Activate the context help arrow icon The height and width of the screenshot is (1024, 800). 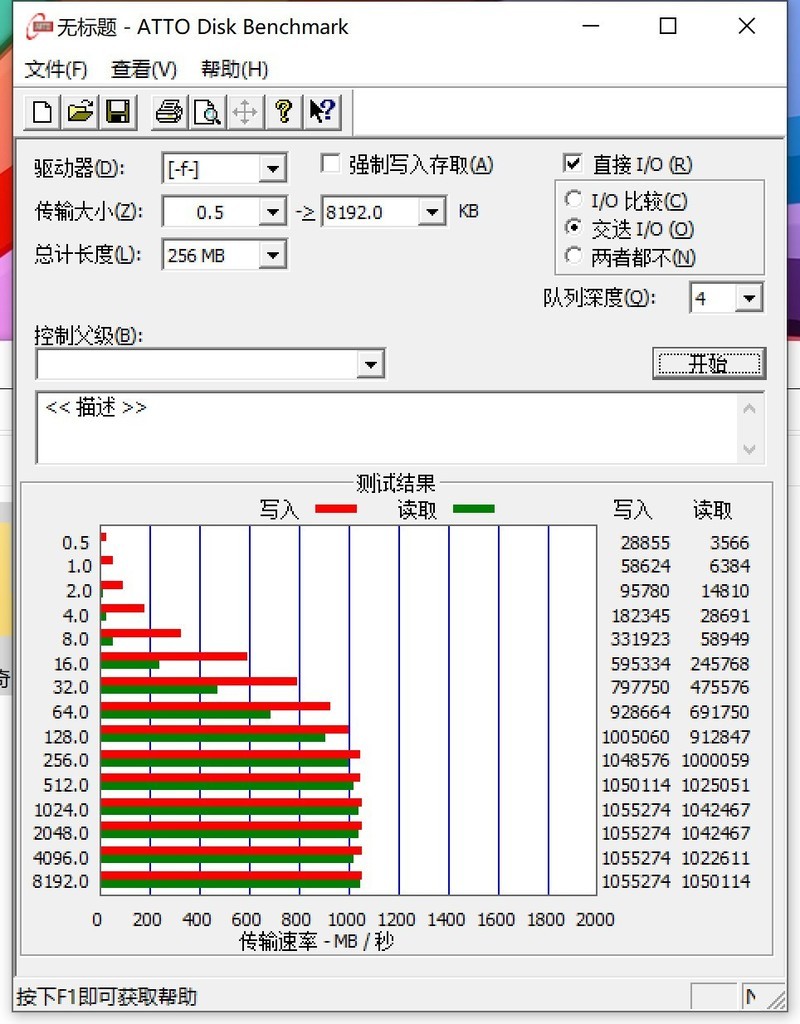[321, 112]
